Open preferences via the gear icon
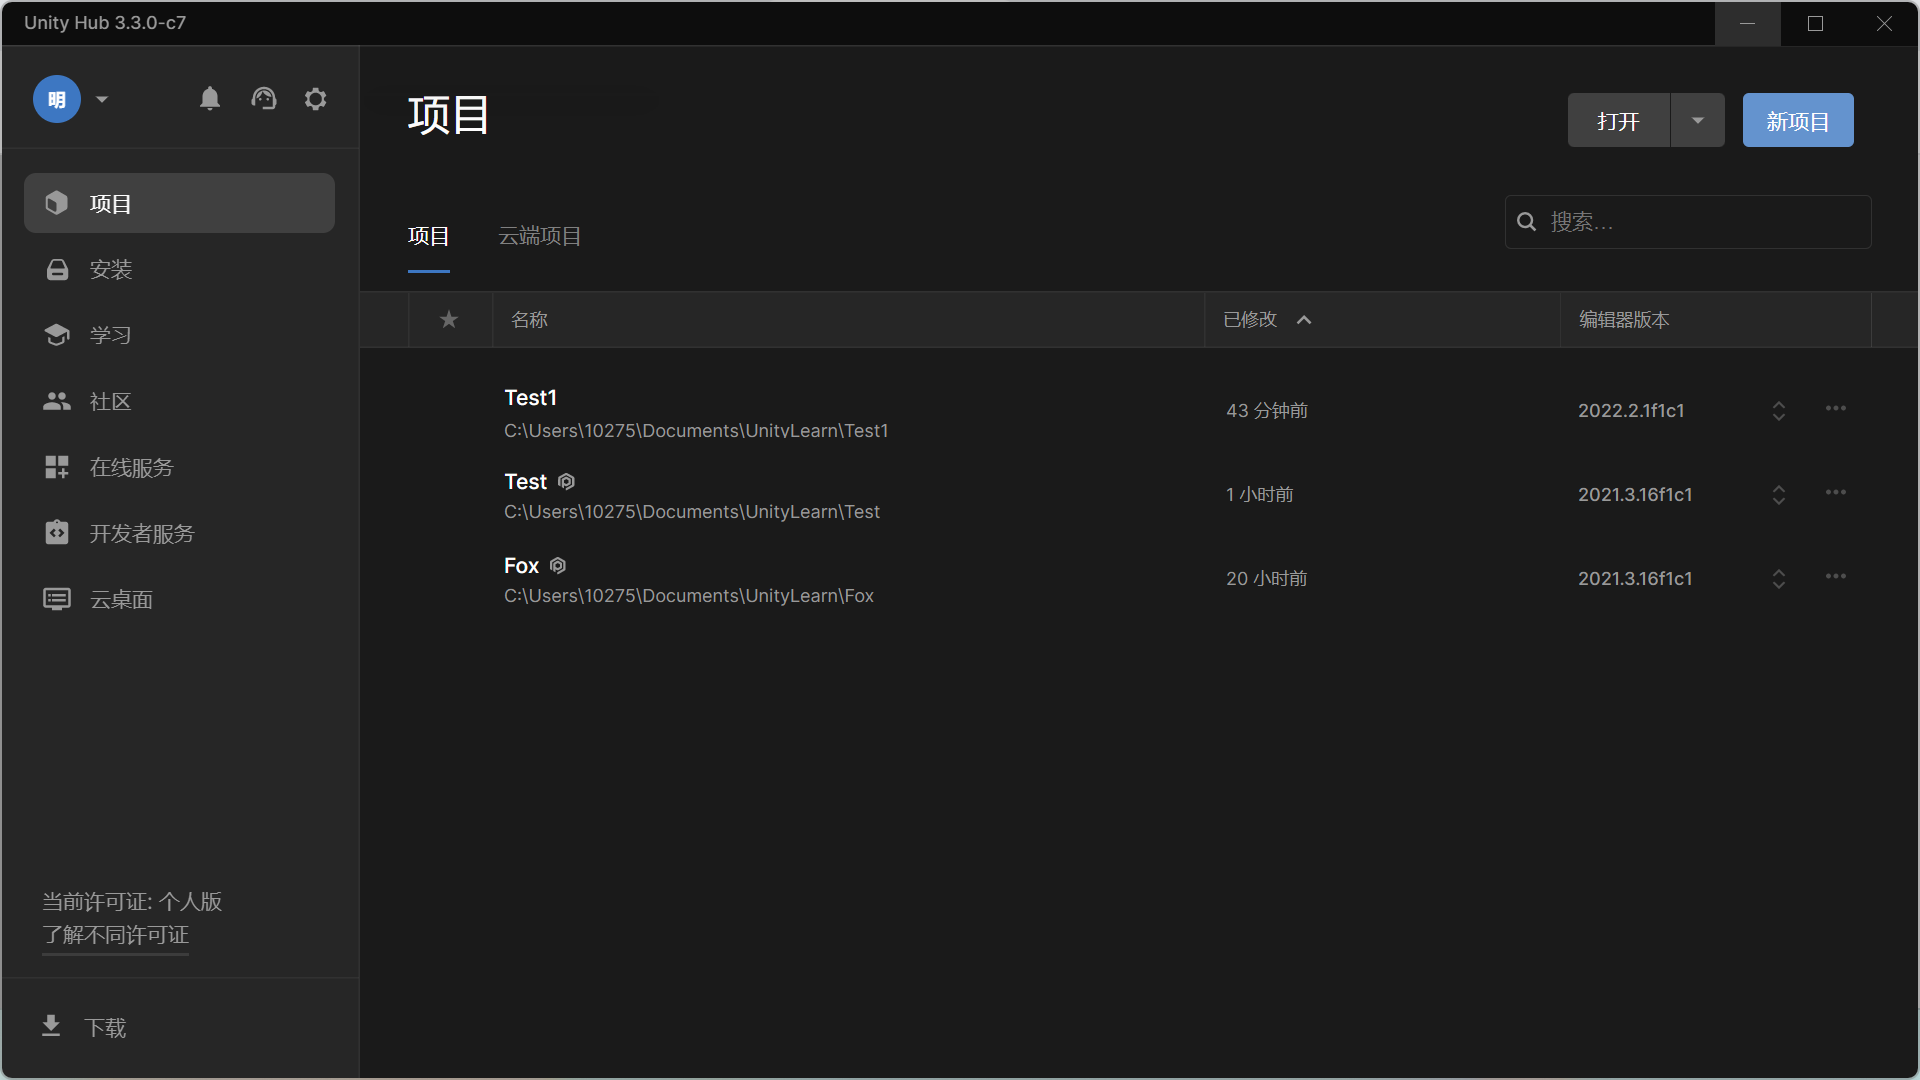This screenshot has width=1920, height=1080. click(x=316, y=99)
